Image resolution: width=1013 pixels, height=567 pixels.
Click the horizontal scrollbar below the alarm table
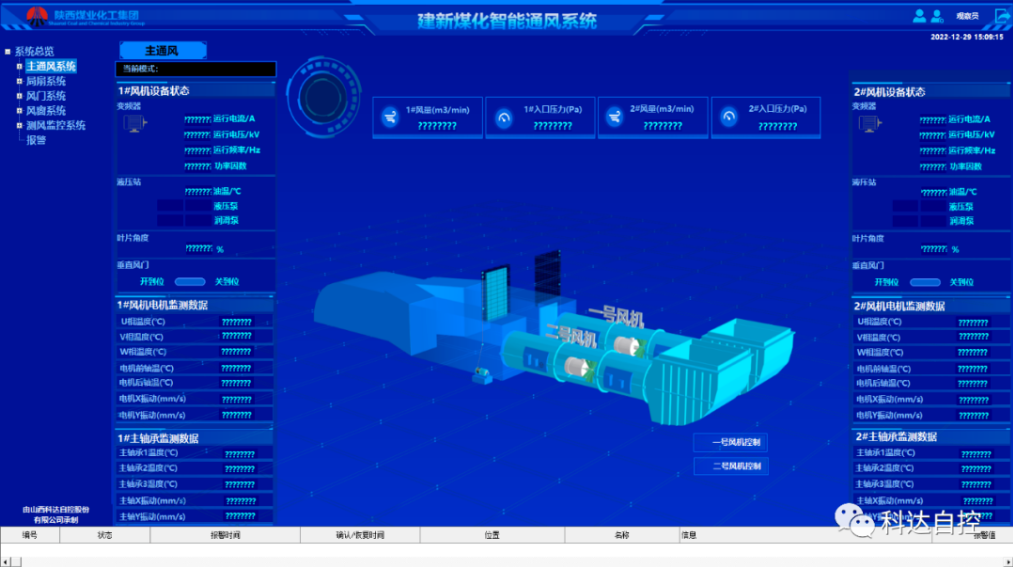(500, 559)
